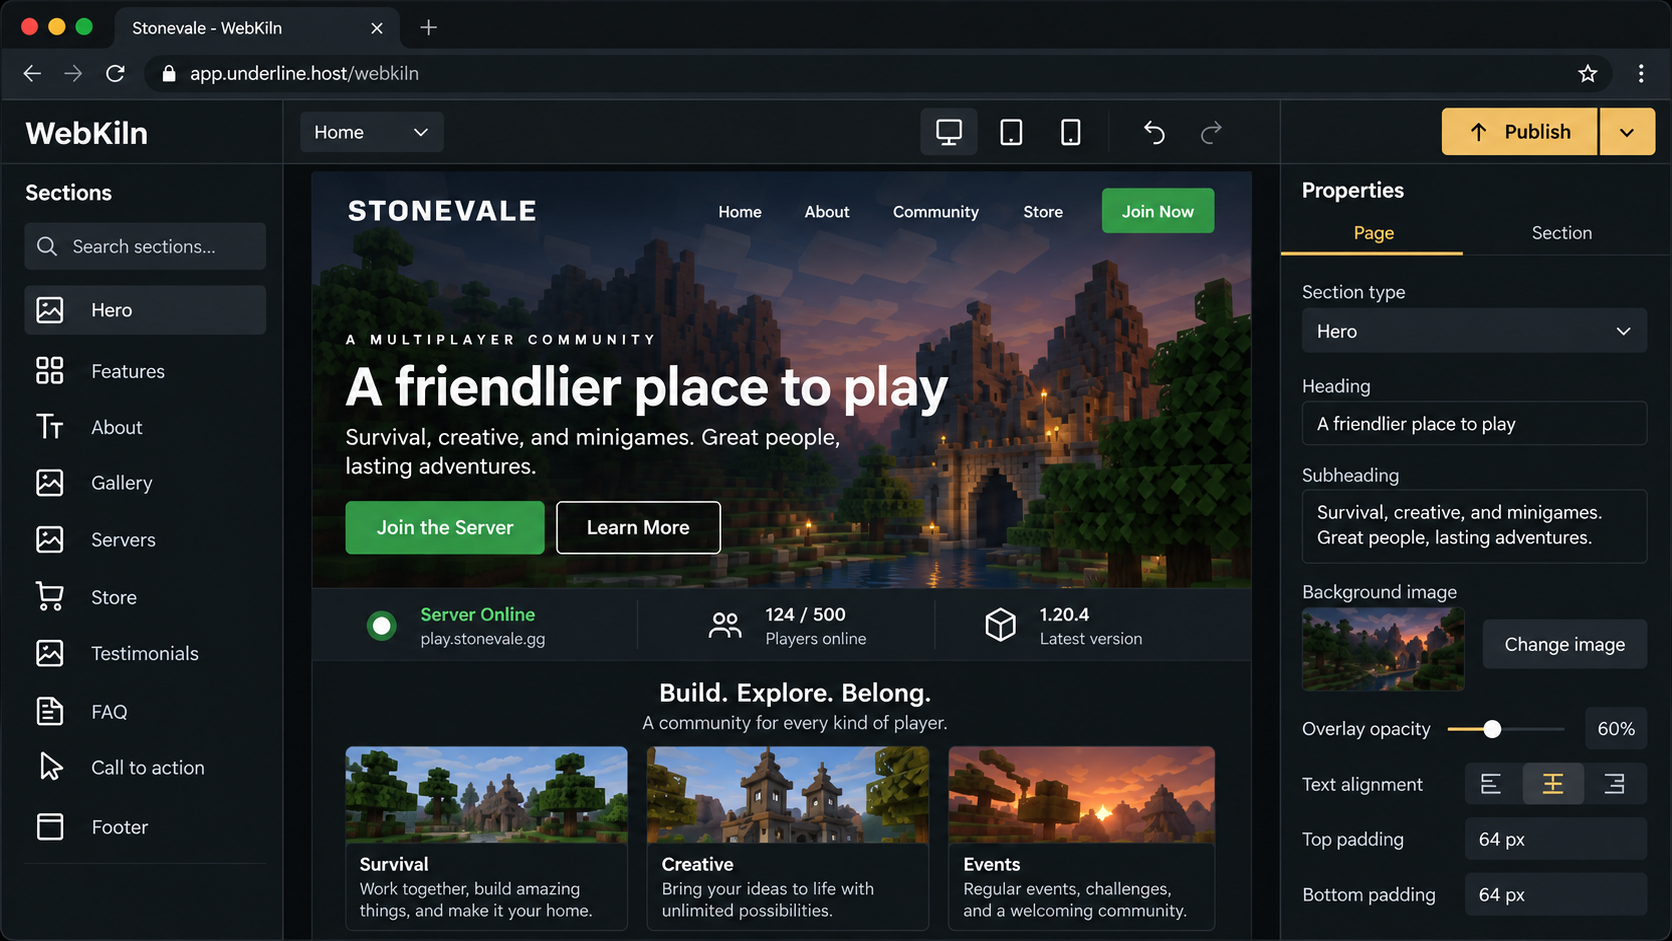Switch to the Page properties tab
The image size is (1672, 941).
(1373, 233)
